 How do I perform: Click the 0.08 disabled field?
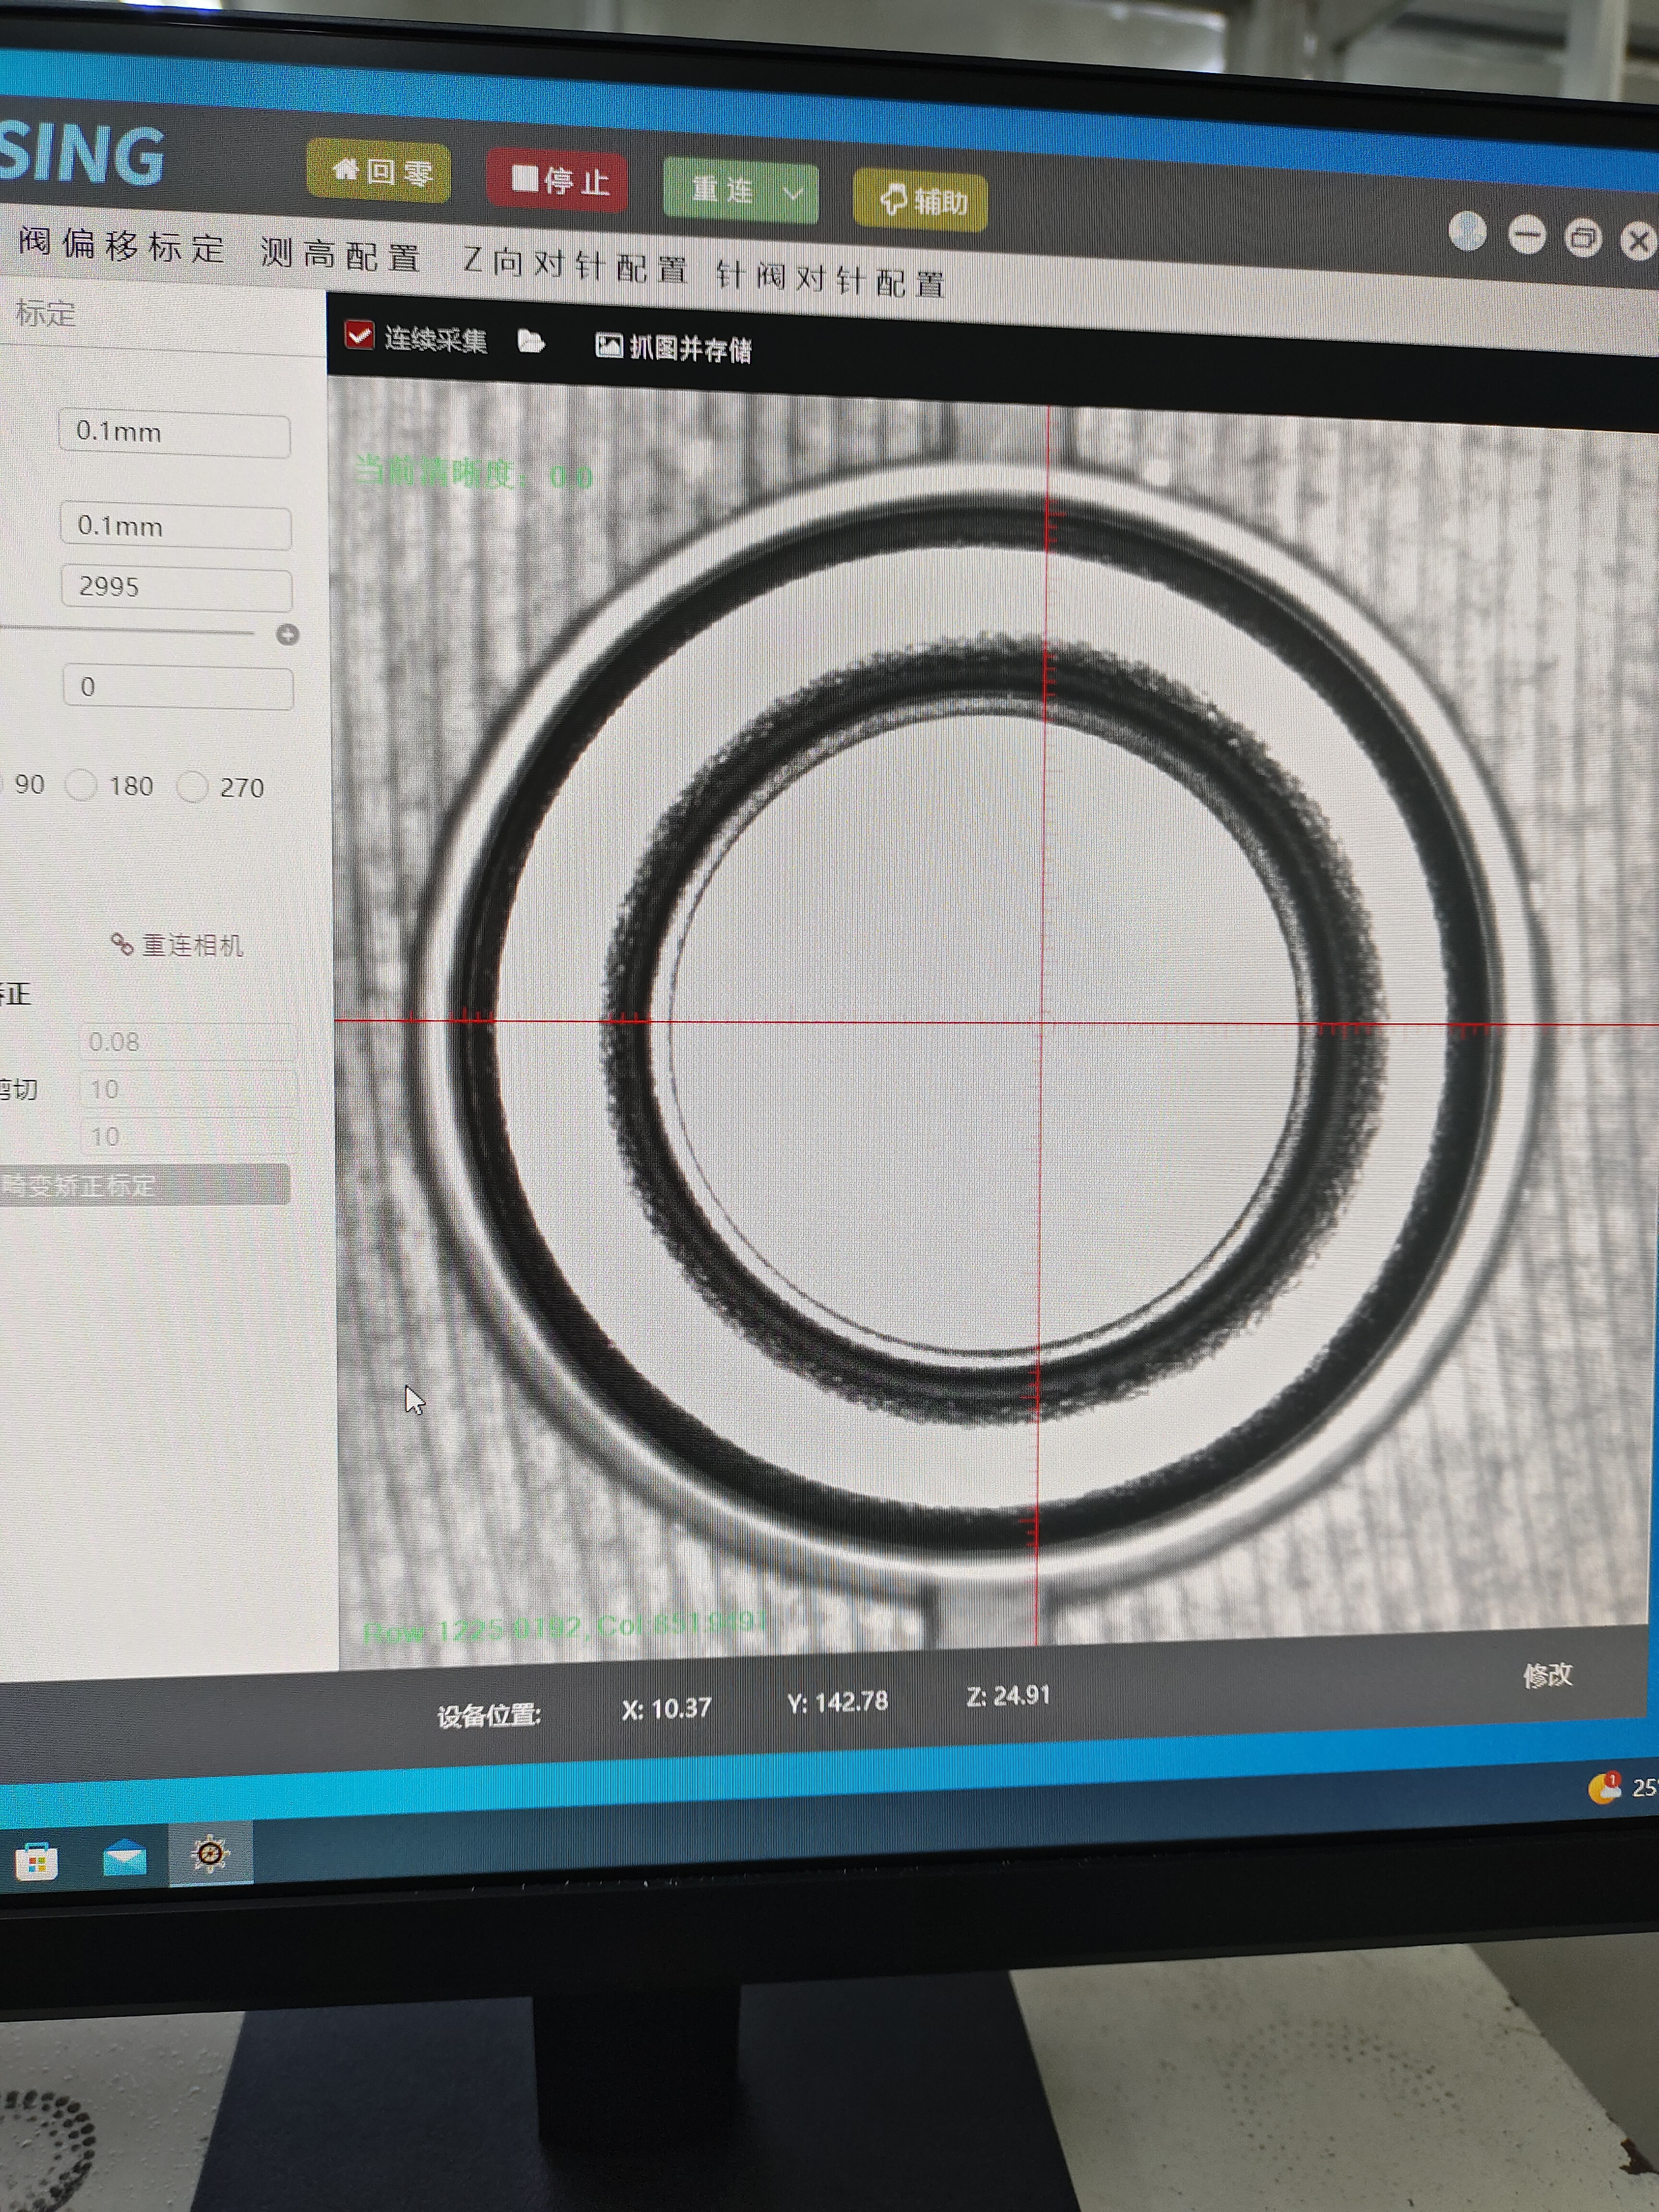coord(187,1042)
